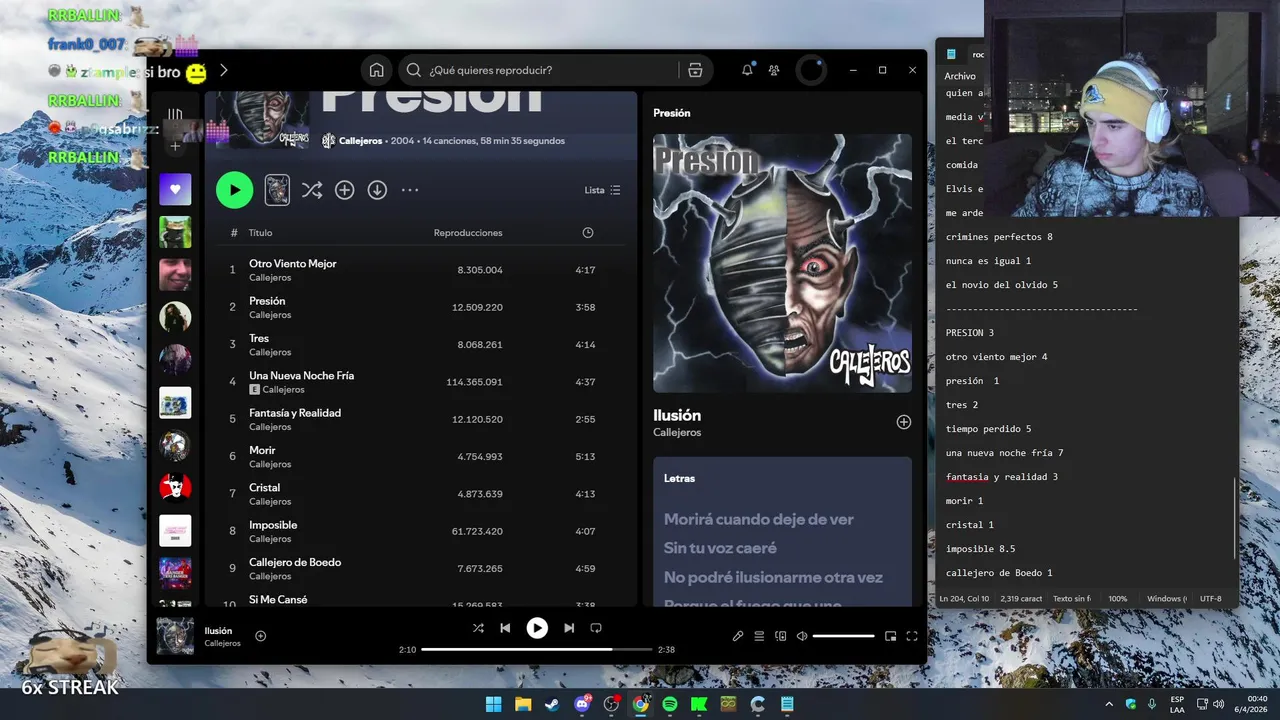
Task: Go to Spotify Home via house icon
Action: click(x=376, y=70)
